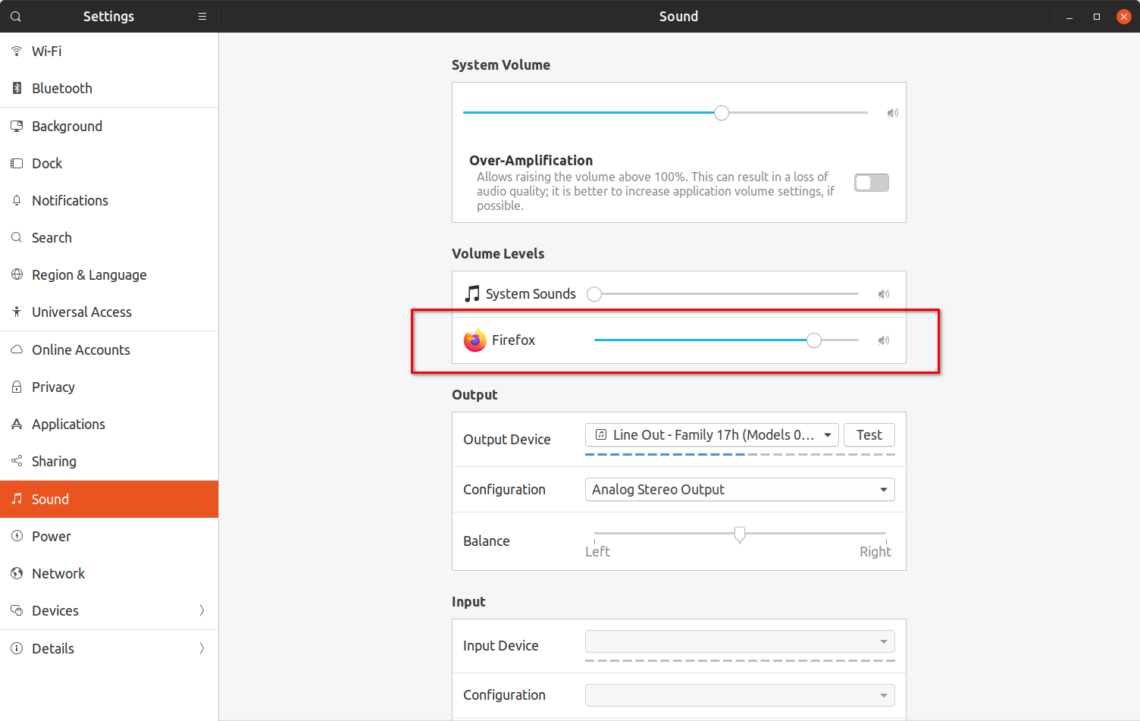Click the System Sounds volume slider handle
This screenshot has width=1140, height=721.
[x=594, y=294]
